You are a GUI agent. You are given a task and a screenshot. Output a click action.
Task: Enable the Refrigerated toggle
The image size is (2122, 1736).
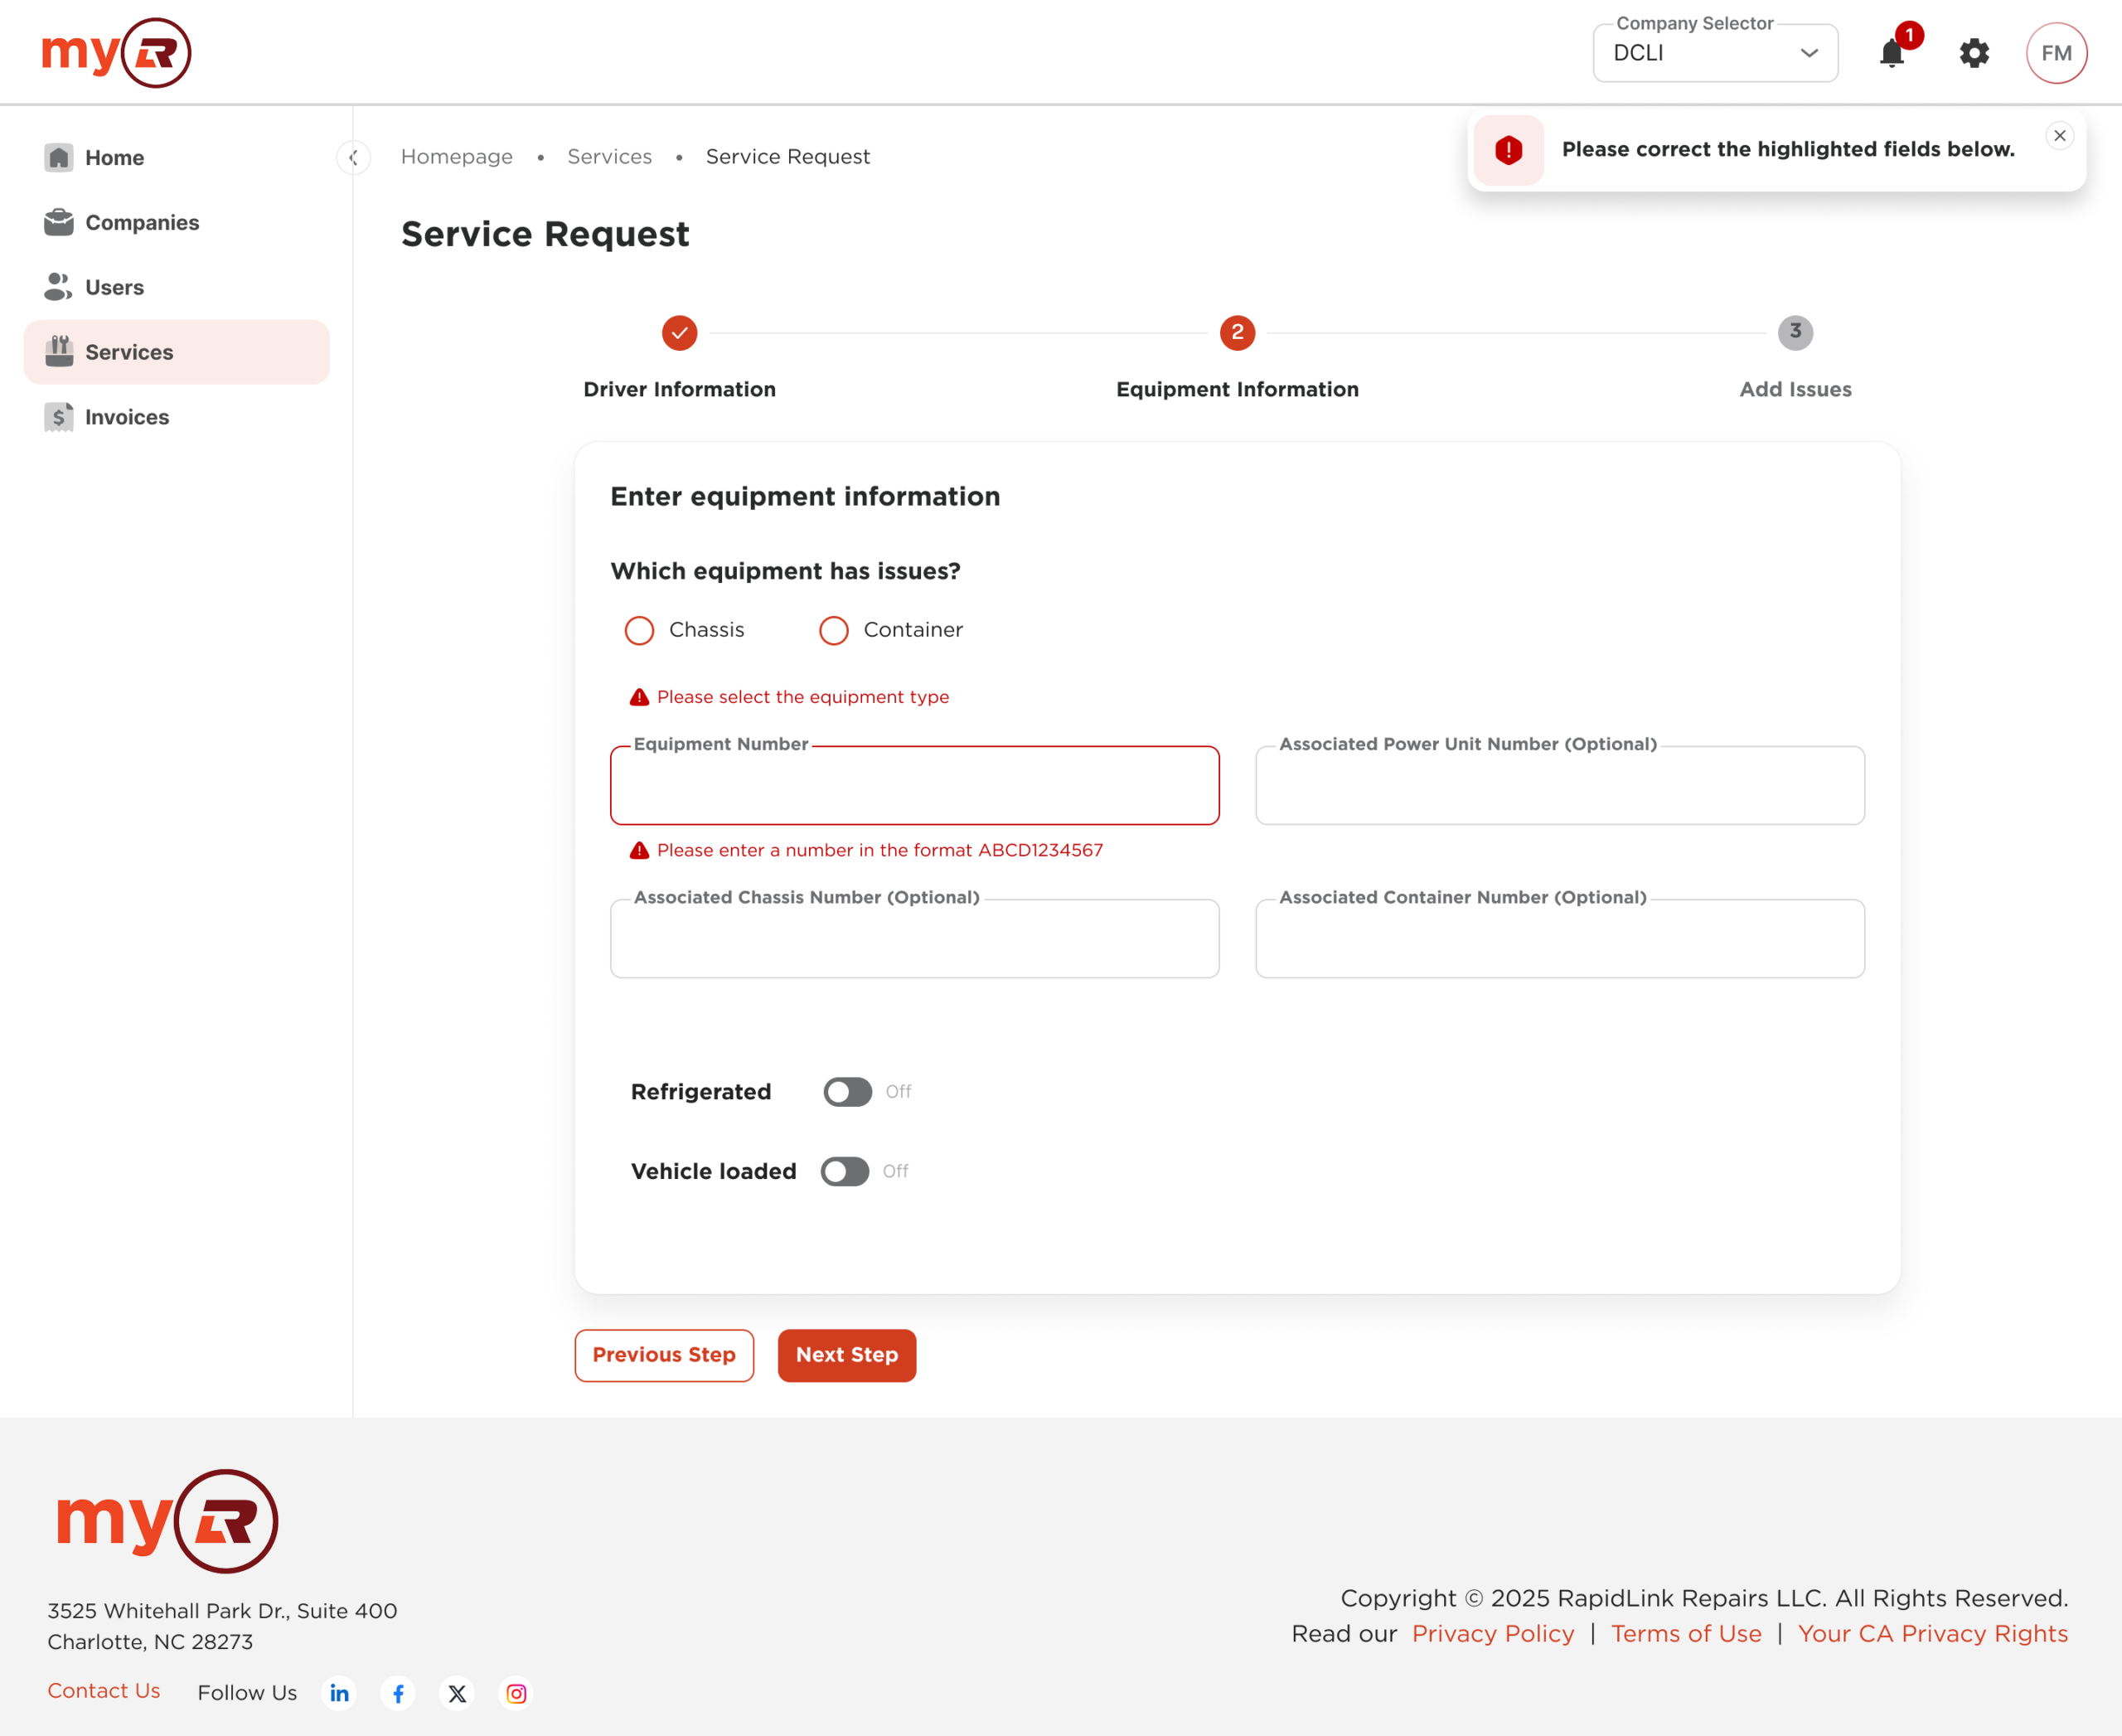click(847, 1091)
